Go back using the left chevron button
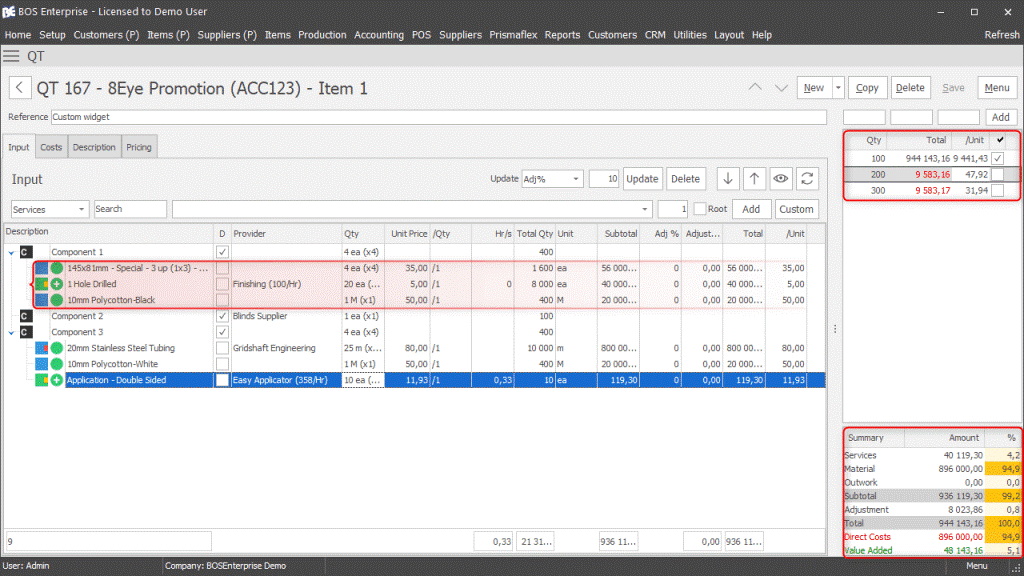The image size is (1024, 576). (20, 88)
